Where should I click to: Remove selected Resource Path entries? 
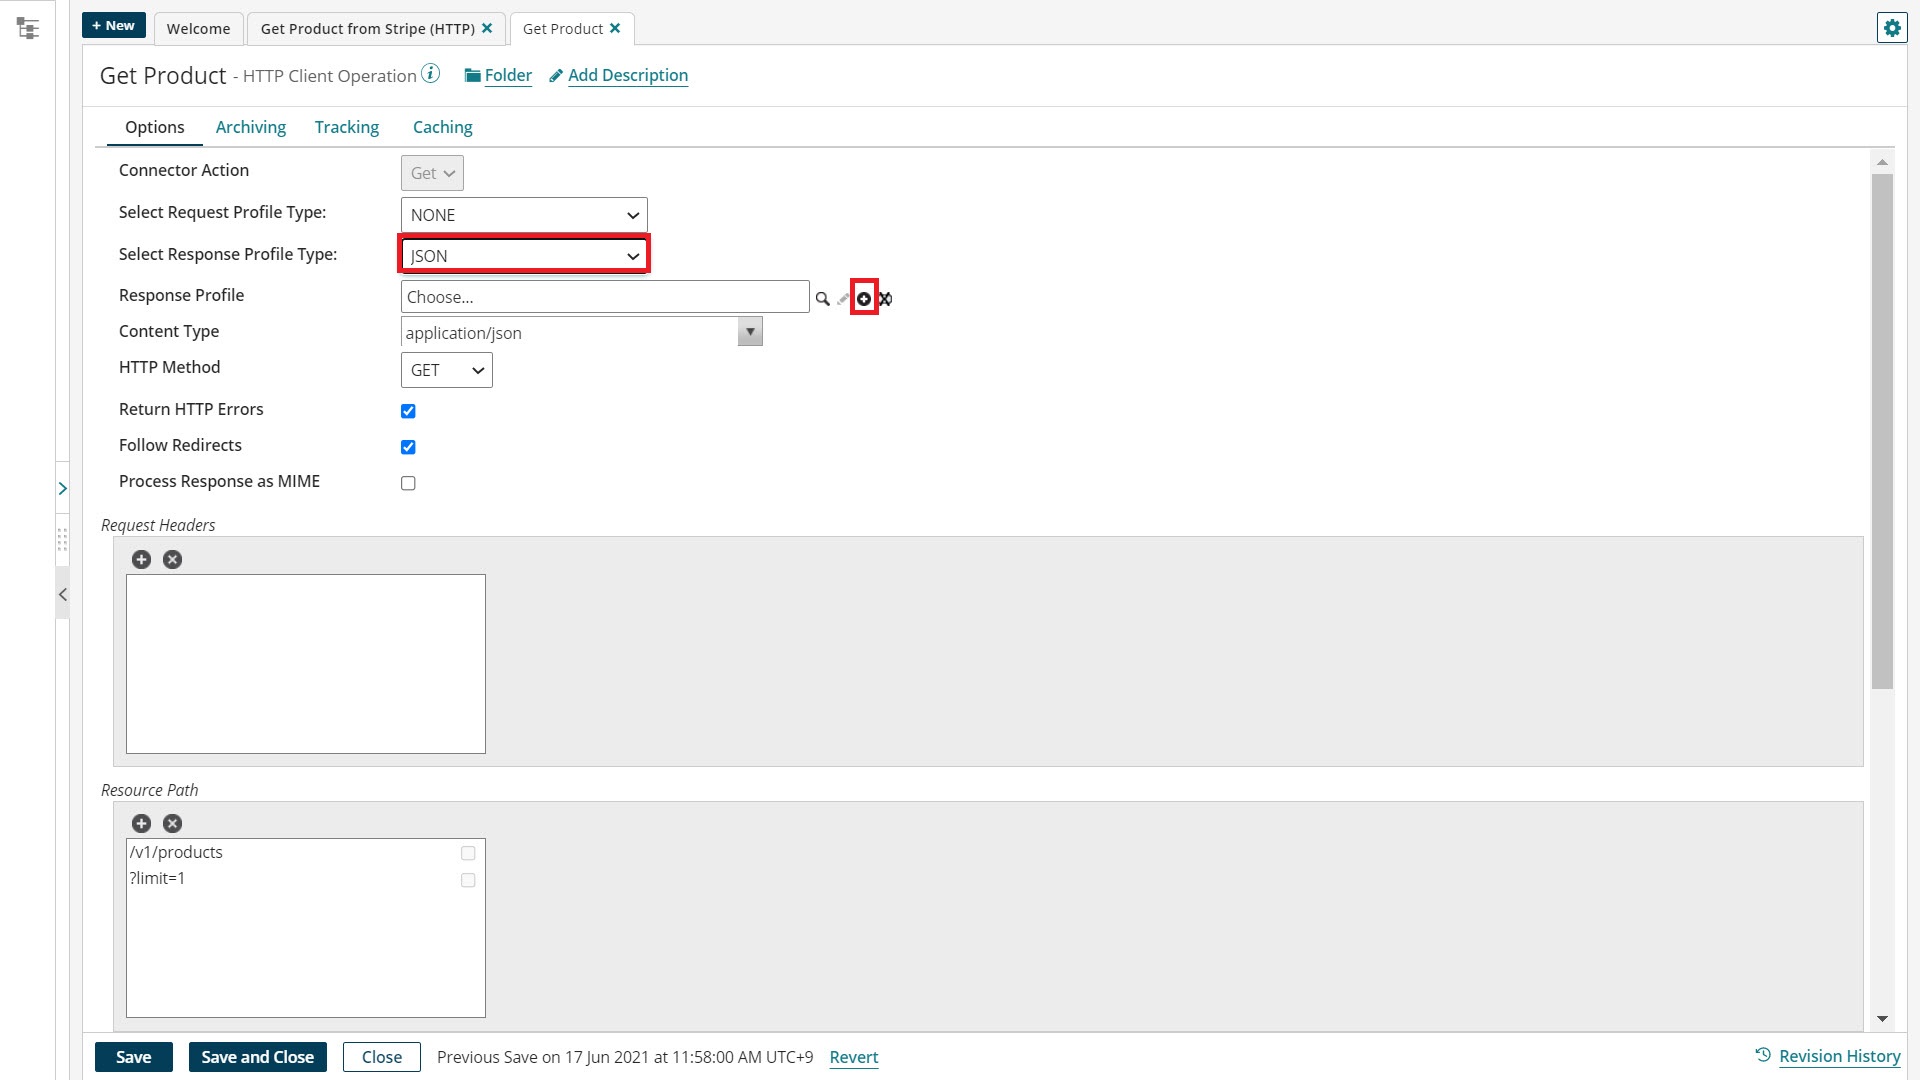[x=172, y=823]
